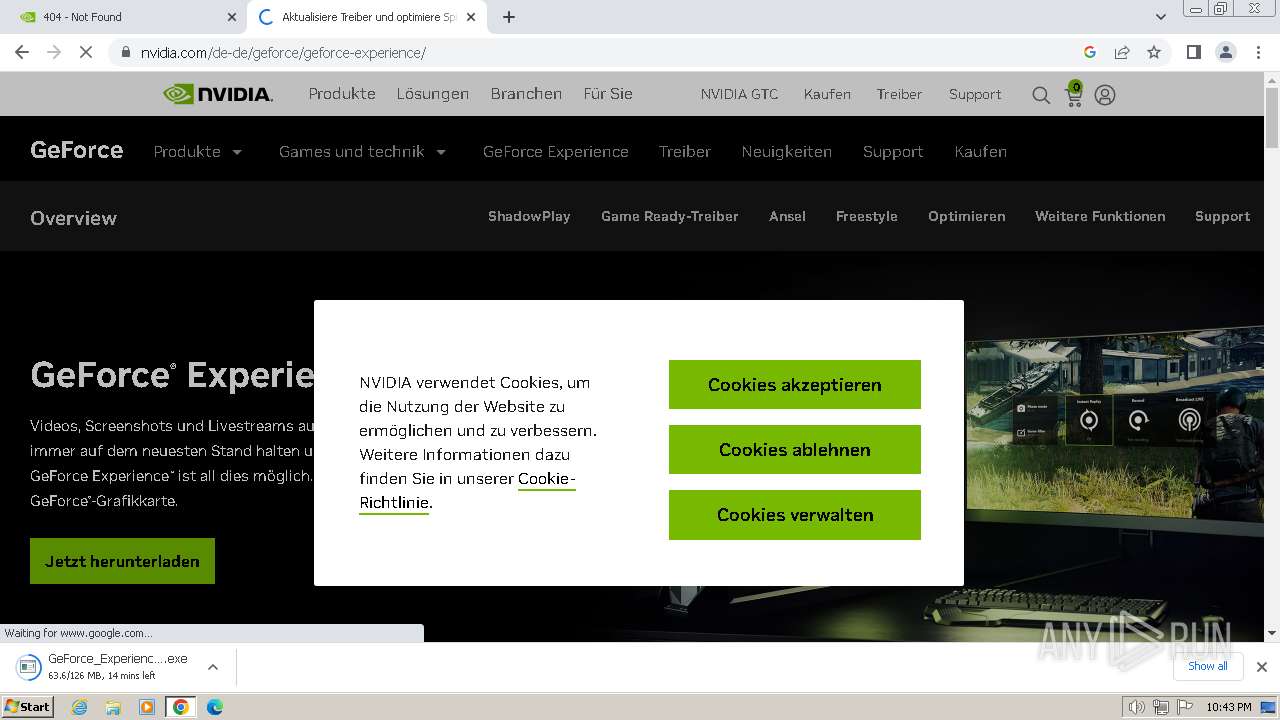Open Windows Explorer from taskbar

tap(113, 707)
